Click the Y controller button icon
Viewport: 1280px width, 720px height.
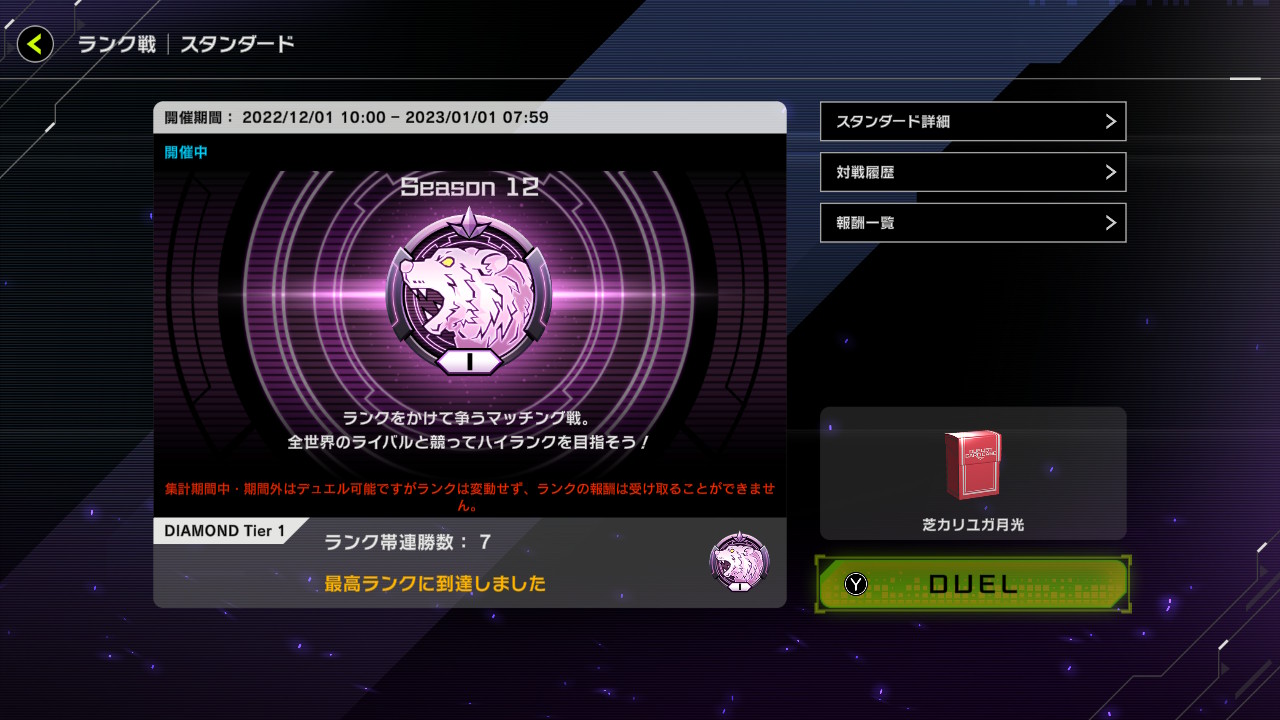click(855, 584)
